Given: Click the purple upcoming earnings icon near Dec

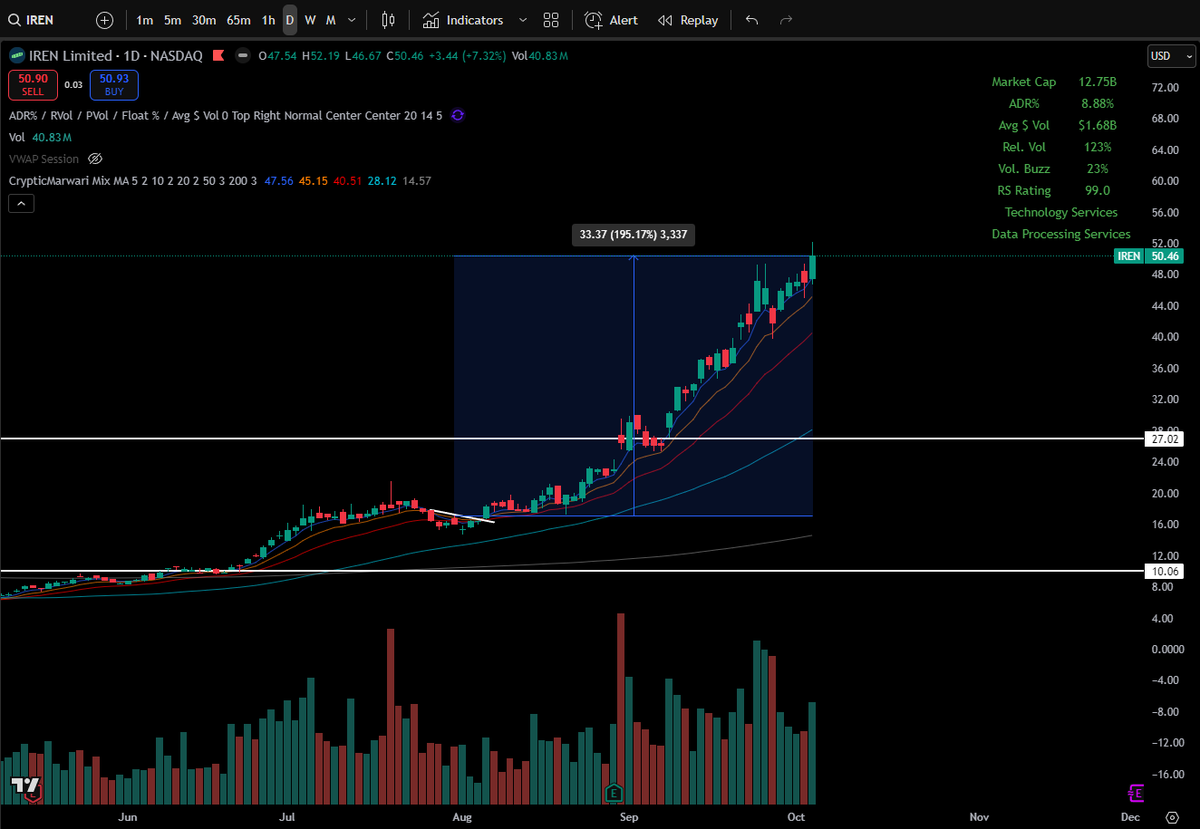Looking at the screenshot, I should pos(1135,793).
